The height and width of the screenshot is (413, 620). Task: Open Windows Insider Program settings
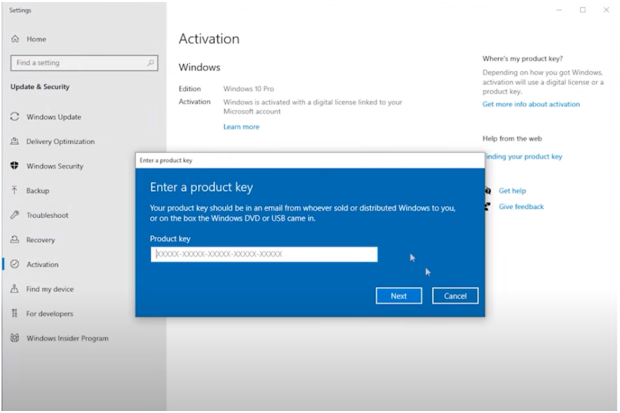(x=67, y=338)
